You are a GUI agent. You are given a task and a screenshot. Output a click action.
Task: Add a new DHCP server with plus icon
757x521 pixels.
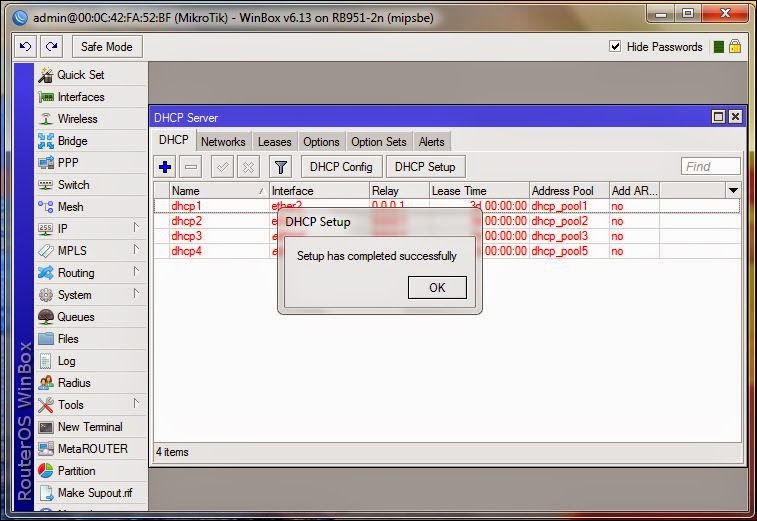(165, 167)
